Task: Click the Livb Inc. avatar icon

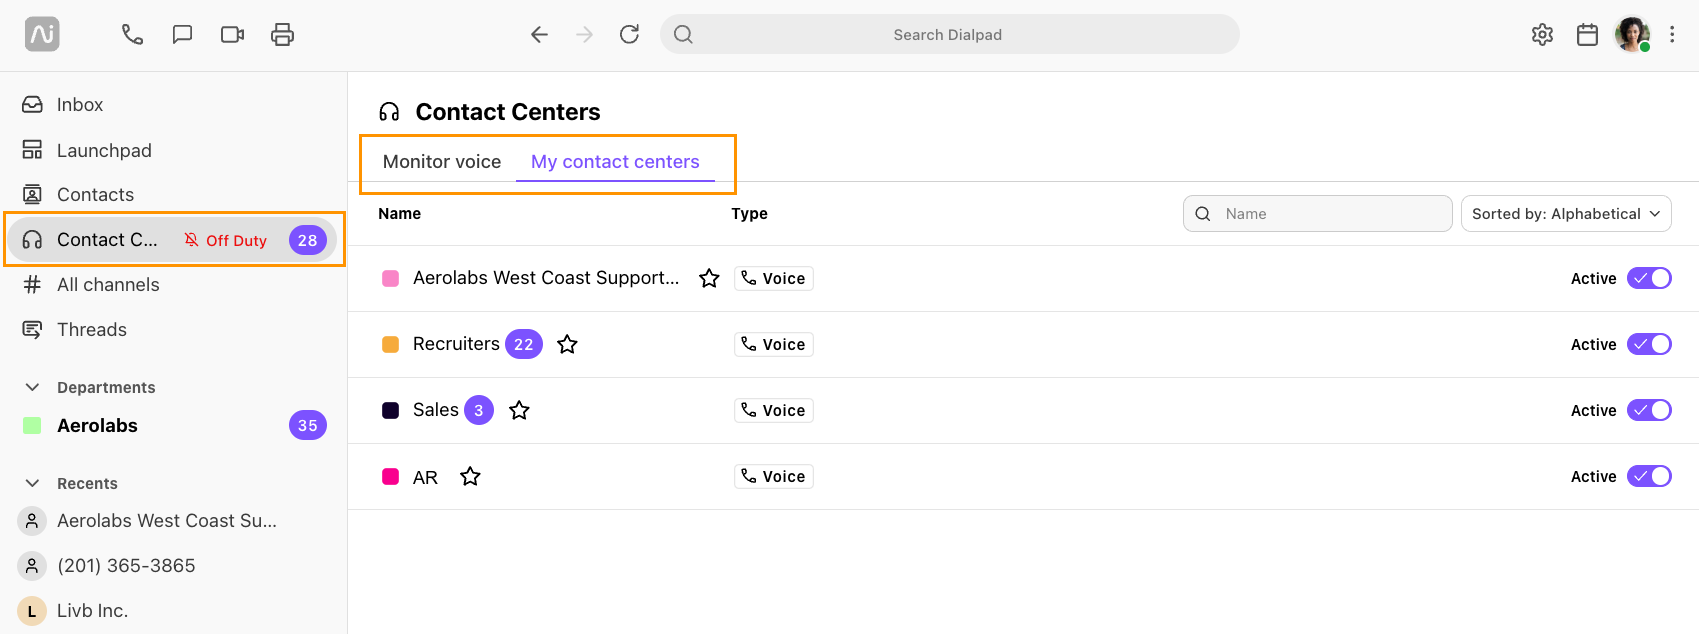Action: [32, 611]
